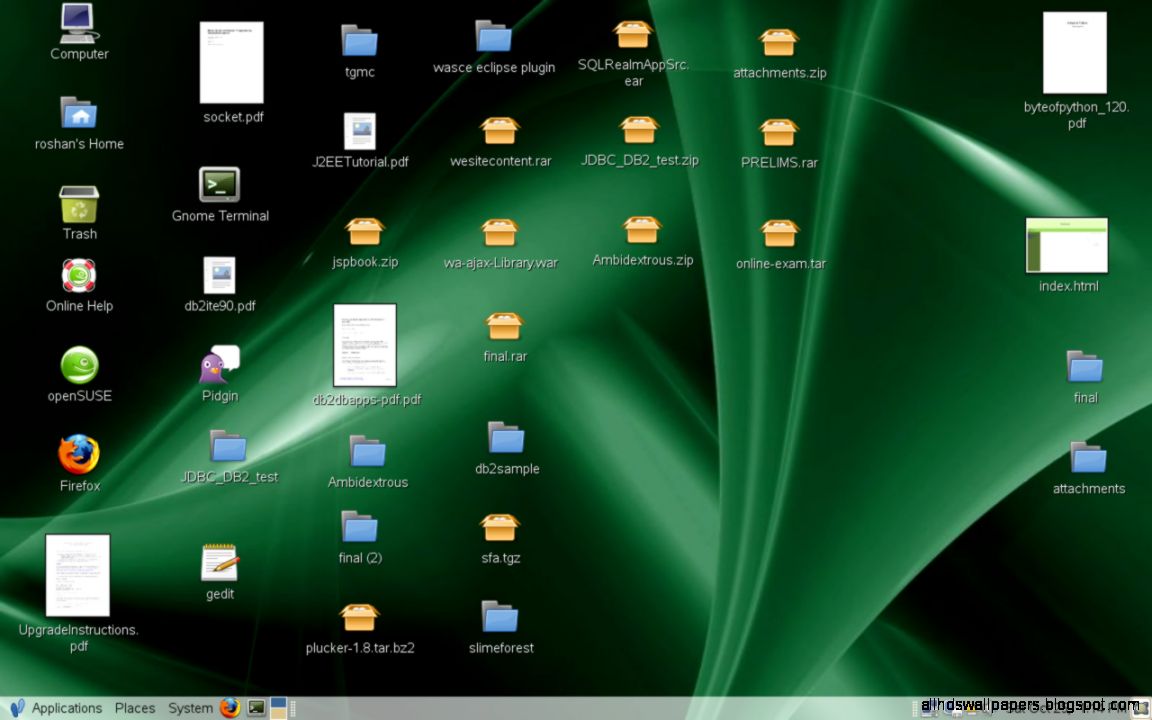
Task: Start Firefox from the desktop
Action: [79, 455]
